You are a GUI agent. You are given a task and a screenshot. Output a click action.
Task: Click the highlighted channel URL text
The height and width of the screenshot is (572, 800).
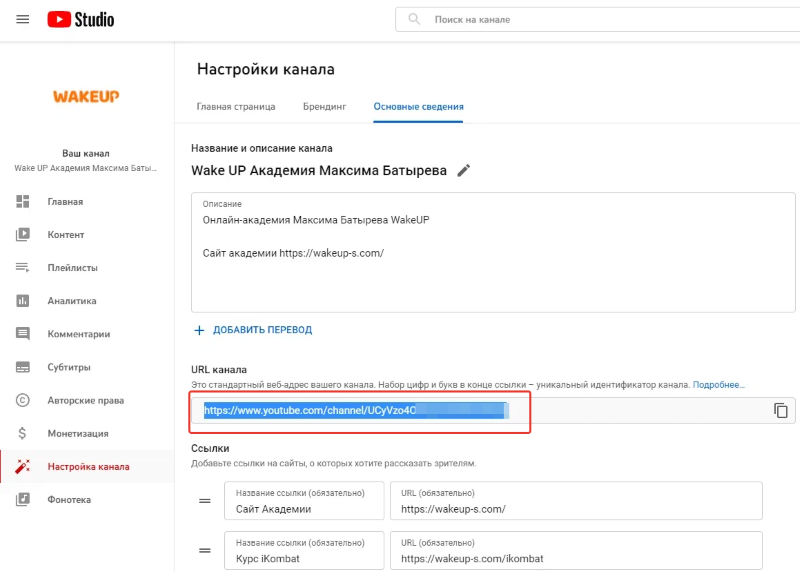point(356,410)
